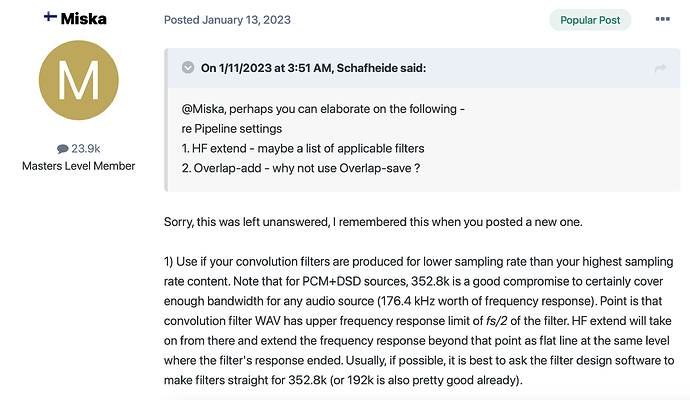
Task: Collapse the quoted Schafheide message
Action: (187, 67)
